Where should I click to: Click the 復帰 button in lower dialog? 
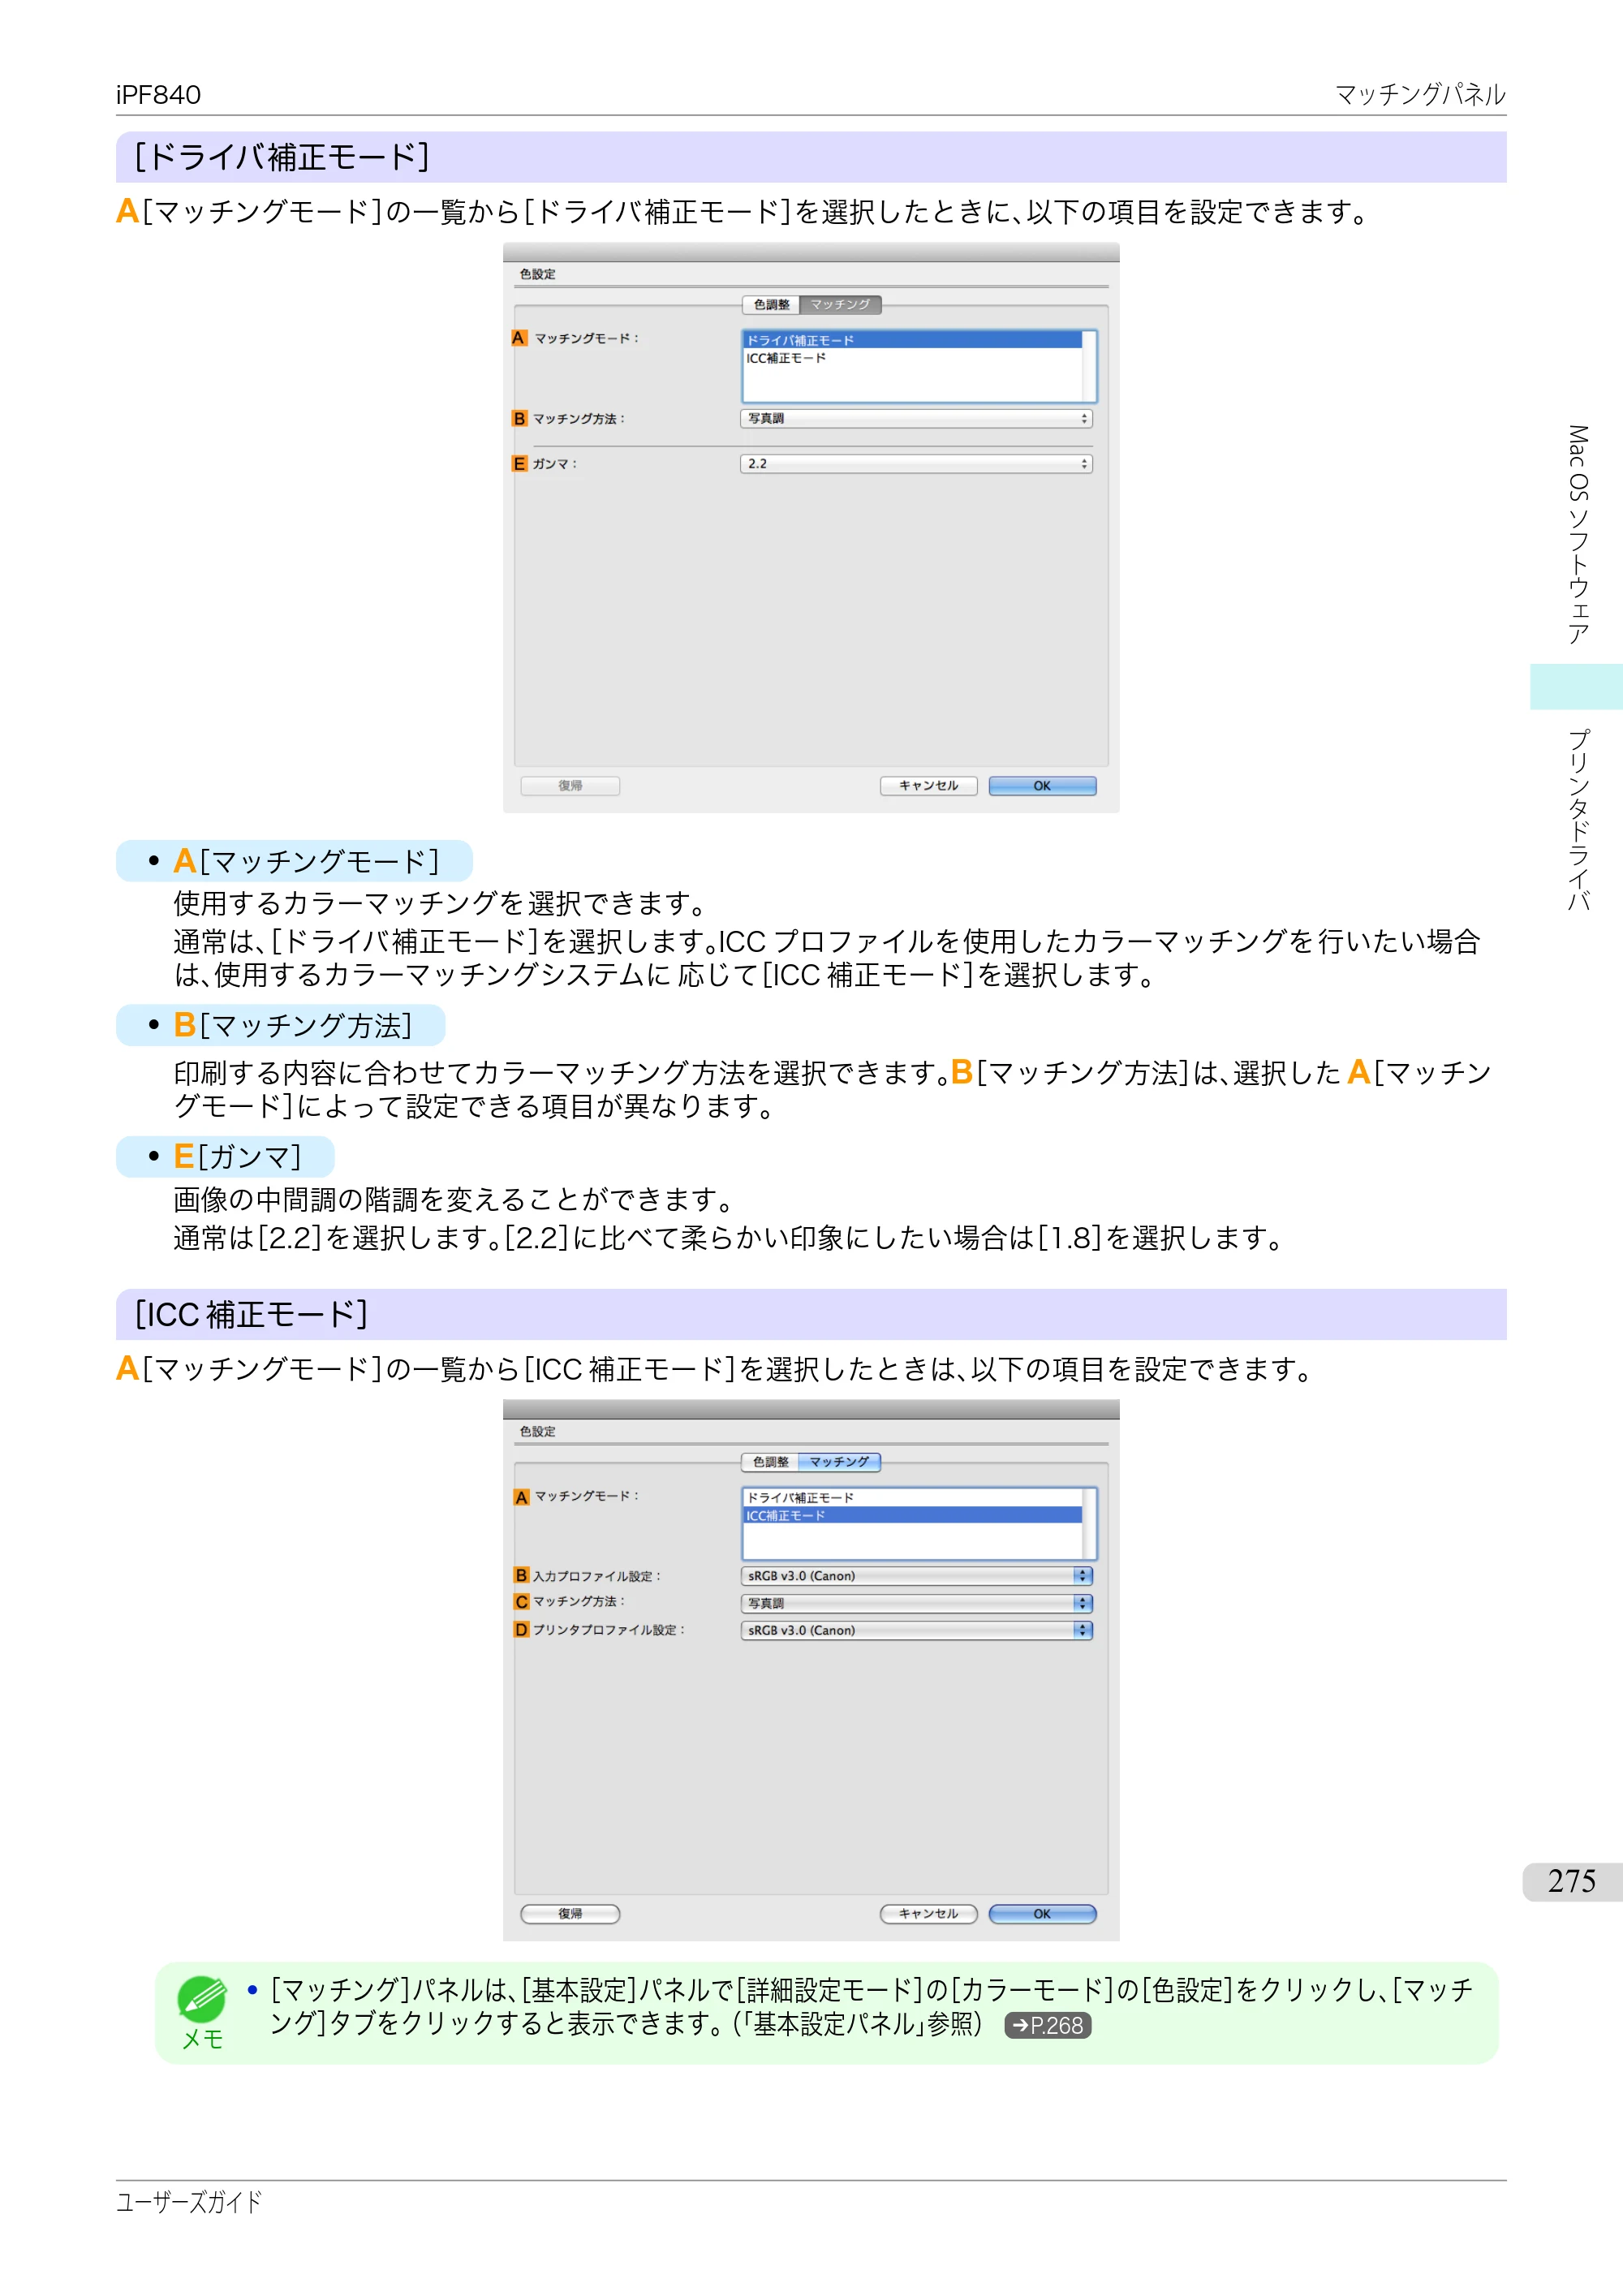coord(570,1914)
